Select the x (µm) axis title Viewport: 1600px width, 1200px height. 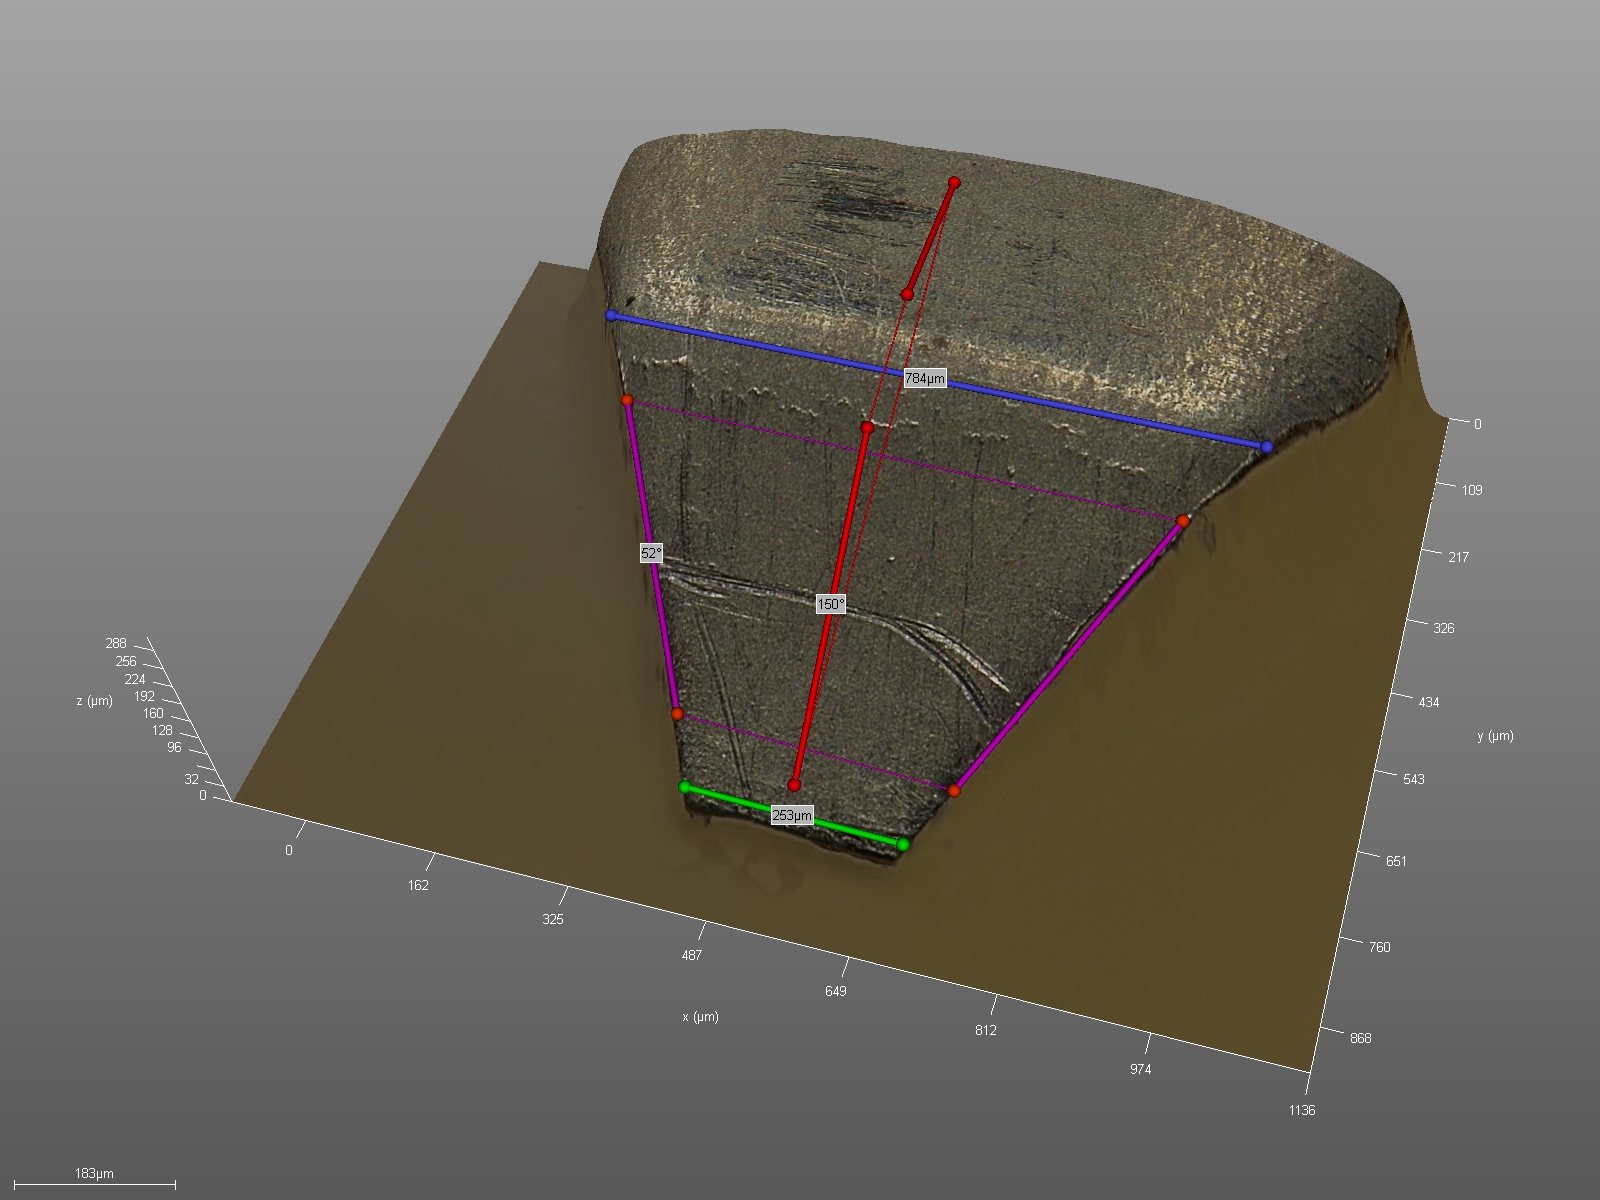[700, 1017]
